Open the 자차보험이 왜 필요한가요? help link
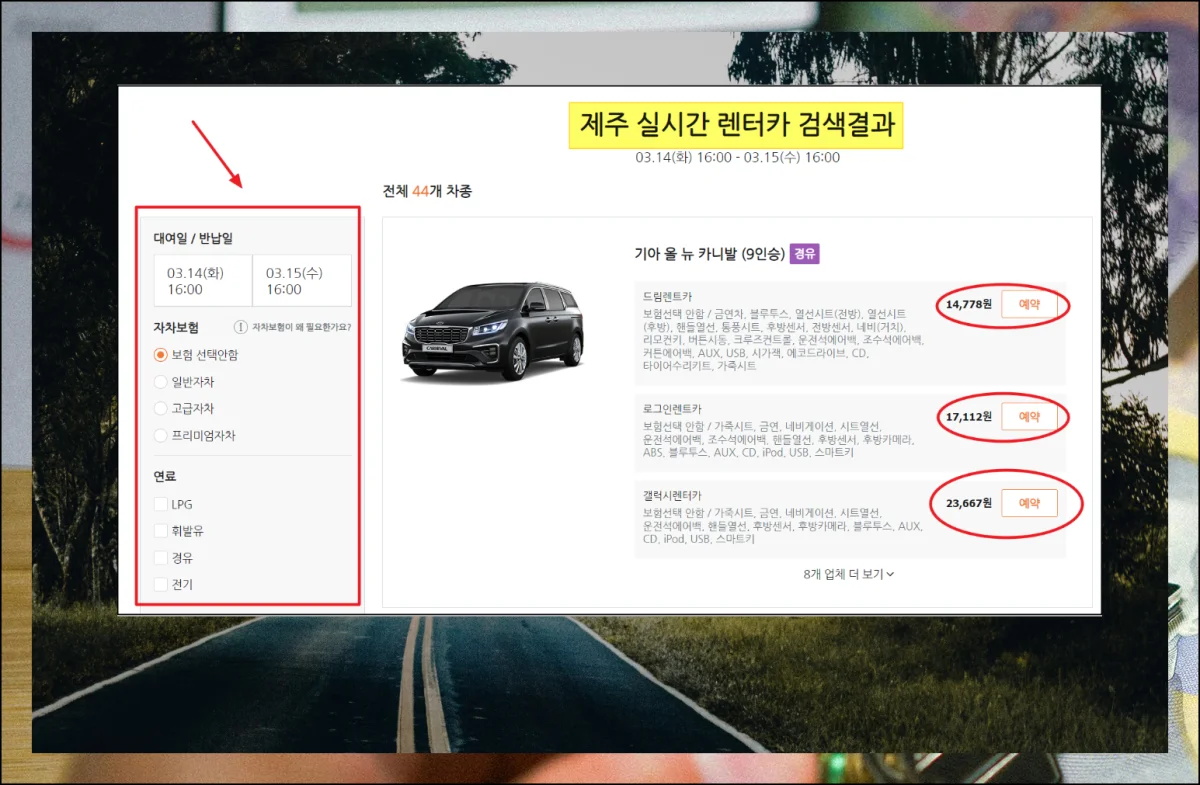The image size is (1200, 785). pos(301,327)
